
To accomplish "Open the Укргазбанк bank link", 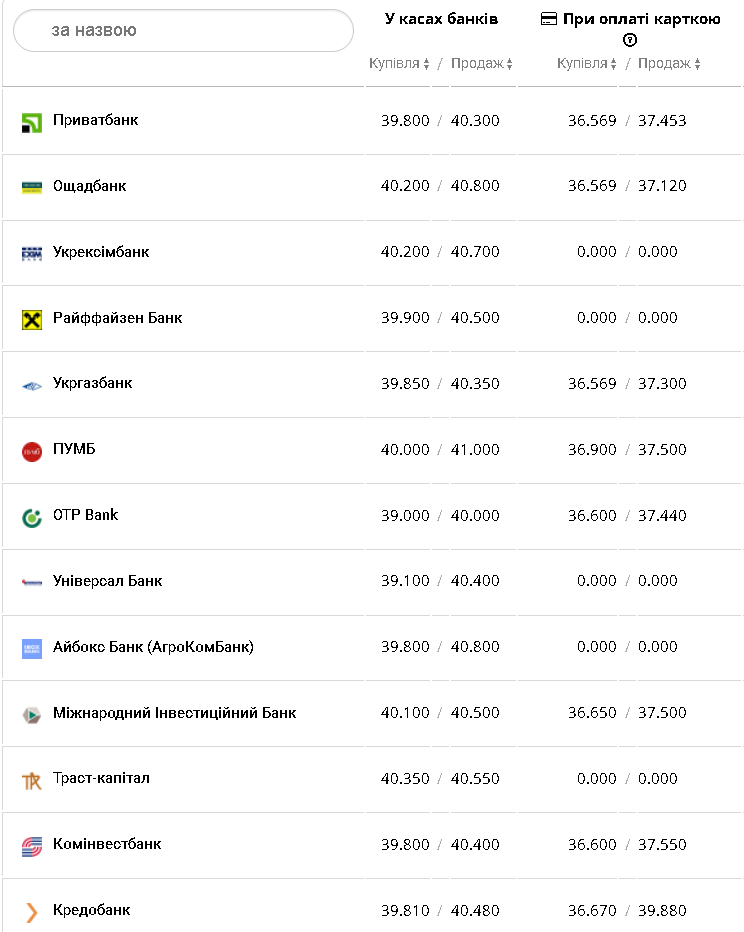I will click(92, 383).
